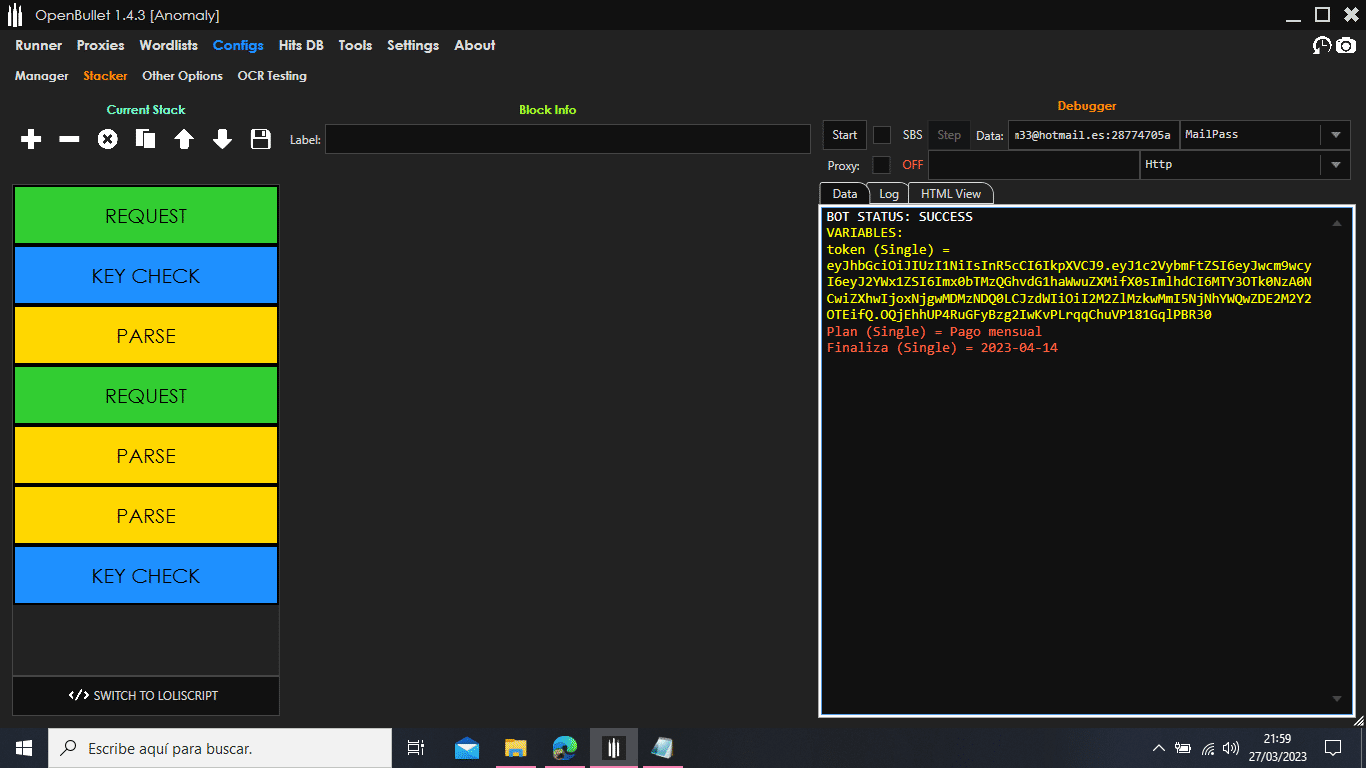Duplicate the selected block with copy icon
The image size is (1366, 768).
146,140
